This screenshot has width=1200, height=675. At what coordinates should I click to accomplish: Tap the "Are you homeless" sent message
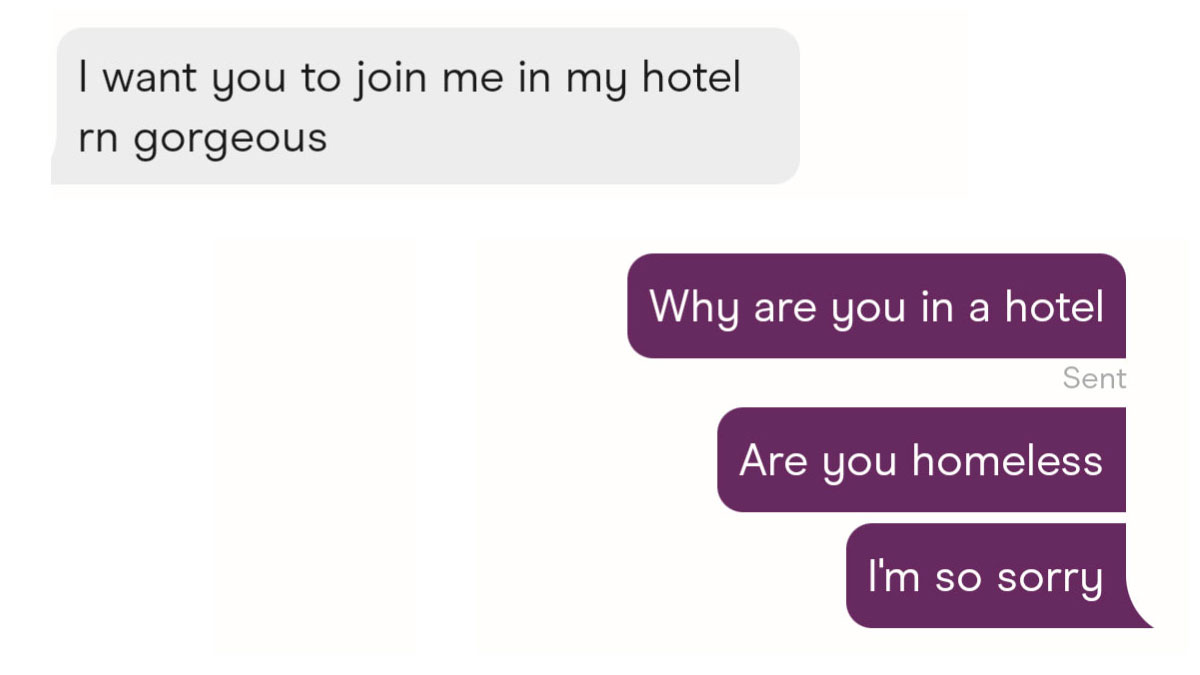click(921, 460)
